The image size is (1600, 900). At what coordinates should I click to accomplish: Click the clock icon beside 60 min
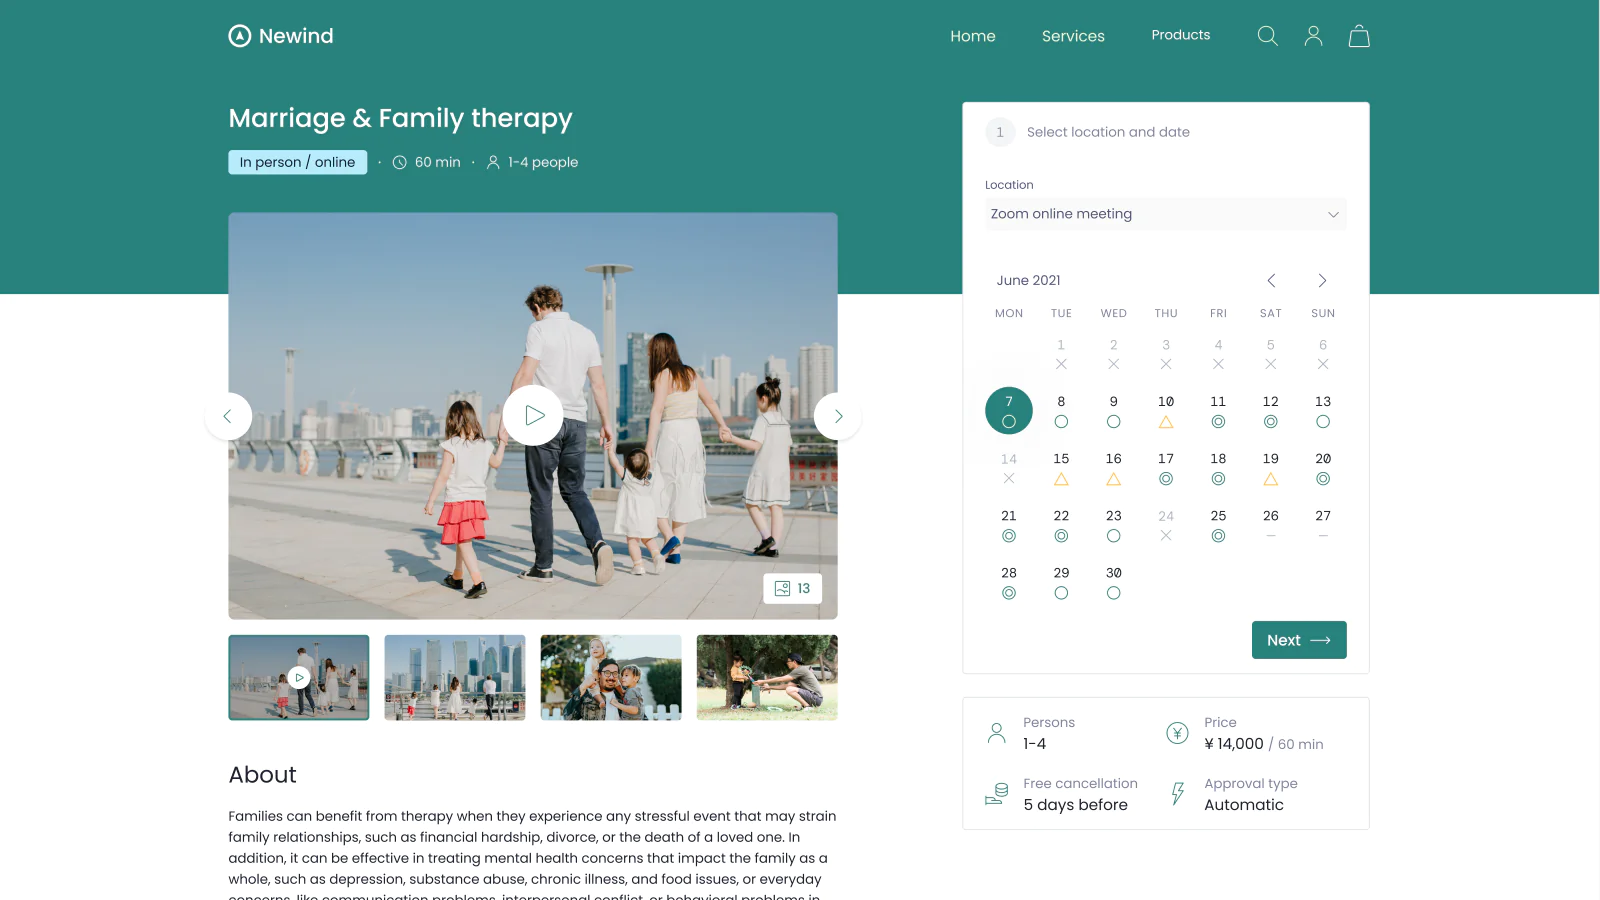(x=399, y=162)
